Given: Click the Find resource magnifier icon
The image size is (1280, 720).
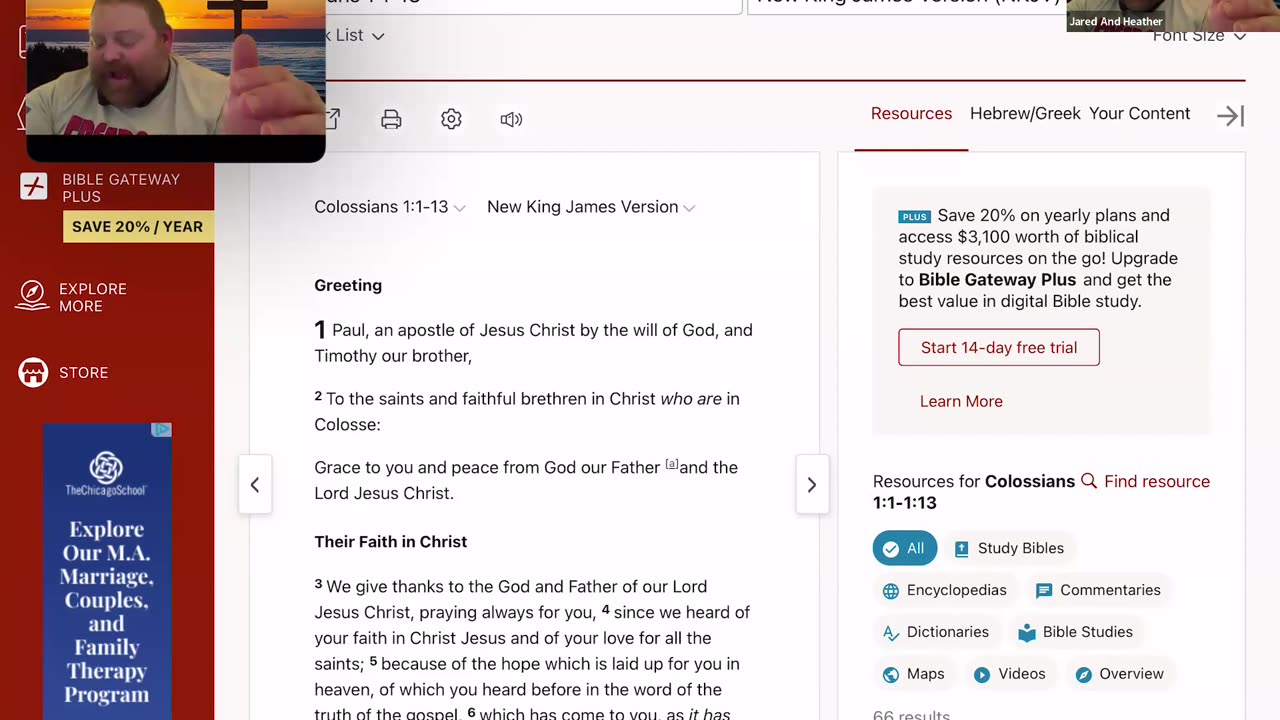Looking at the screenshot, I should [x=1089, y=481].
